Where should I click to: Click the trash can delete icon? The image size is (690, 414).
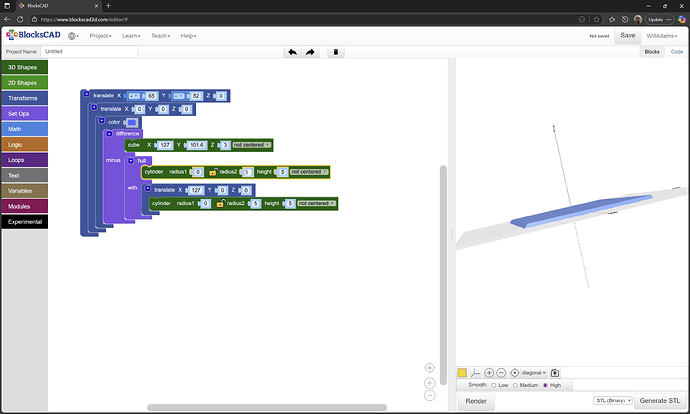pos(336,52)
